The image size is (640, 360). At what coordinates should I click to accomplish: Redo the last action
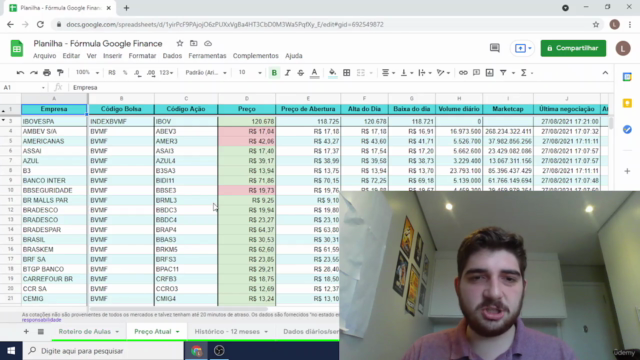[33, 73]
